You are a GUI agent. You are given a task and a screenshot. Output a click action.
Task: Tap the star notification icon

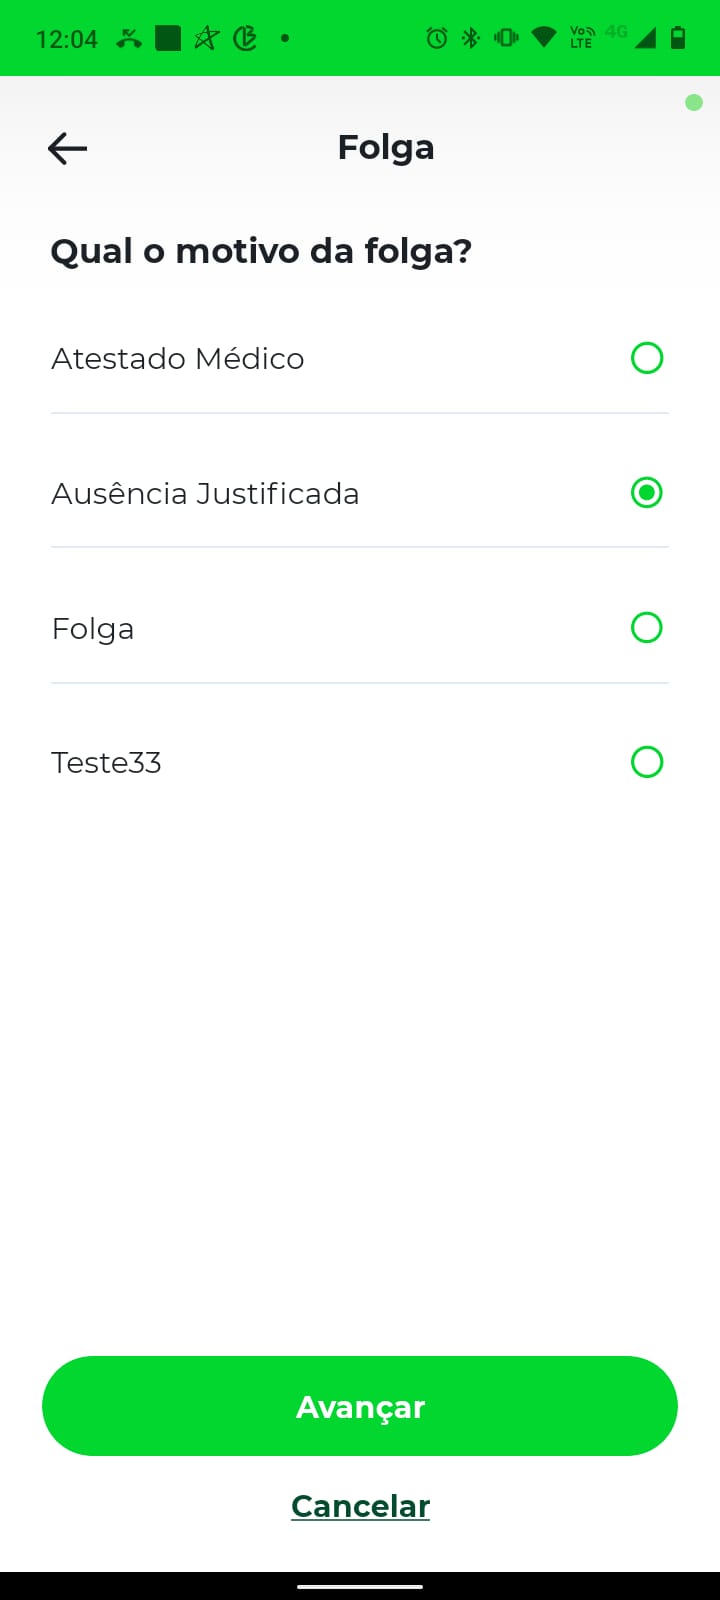click(206, 39)
